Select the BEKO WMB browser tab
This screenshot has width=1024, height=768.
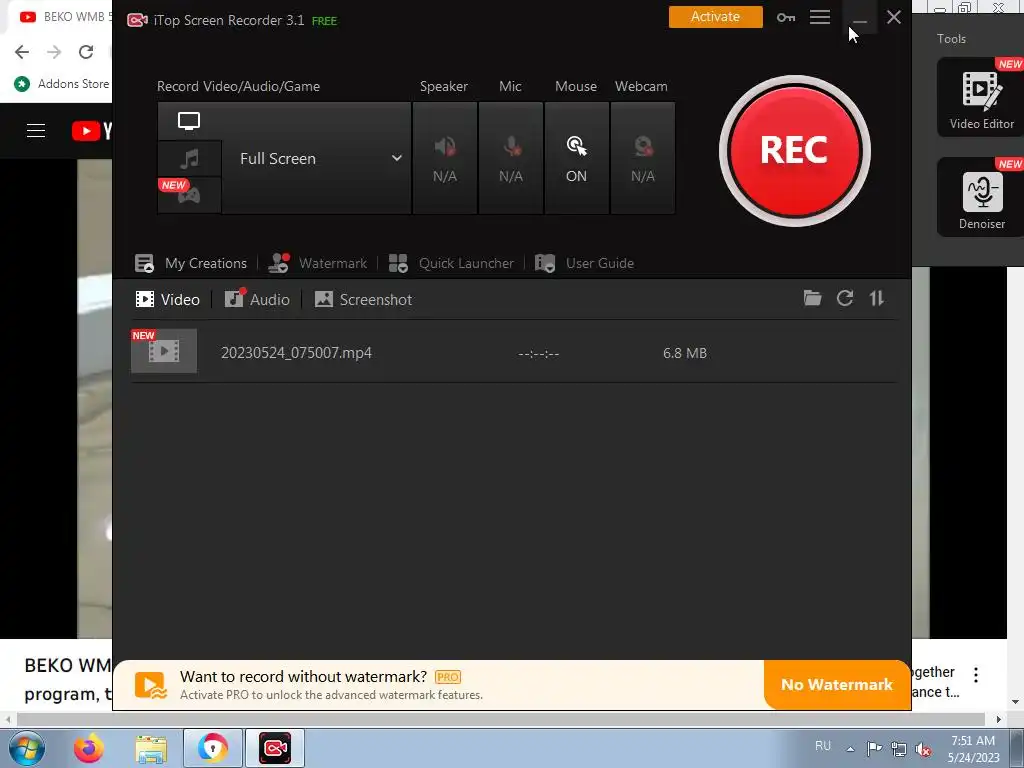60,17
